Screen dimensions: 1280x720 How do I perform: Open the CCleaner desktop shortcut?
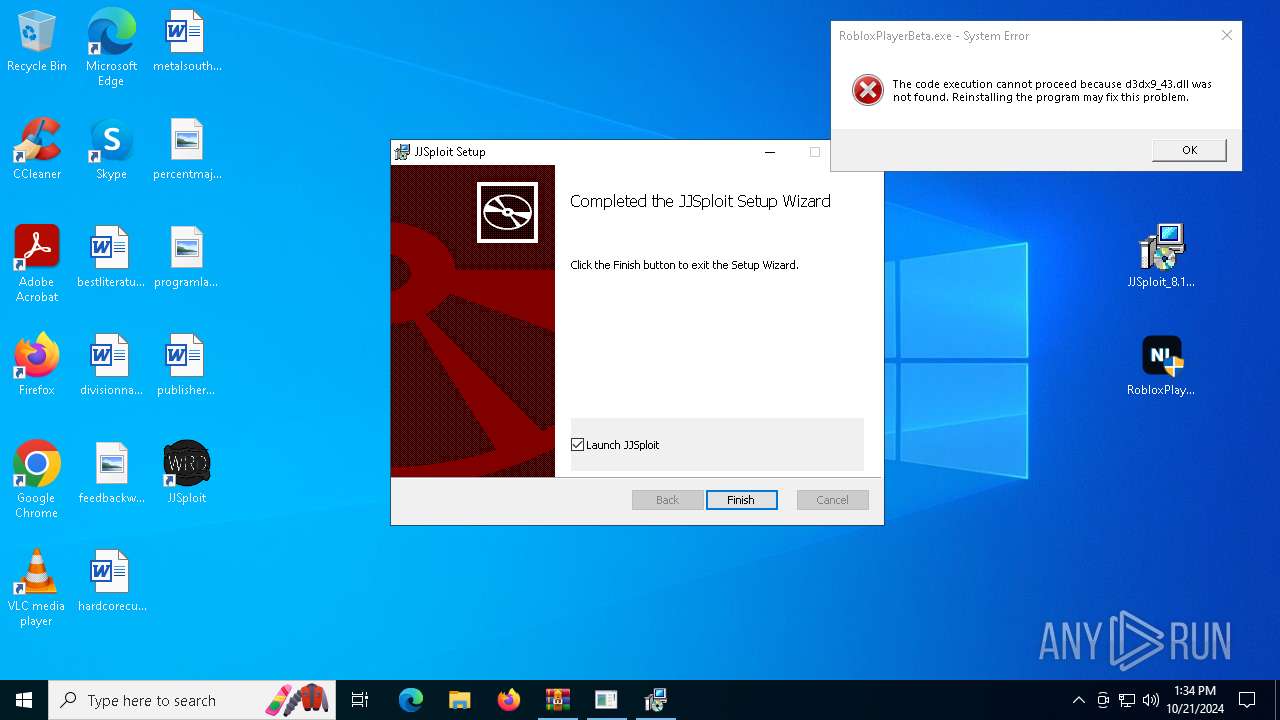(x=37, y=150)
